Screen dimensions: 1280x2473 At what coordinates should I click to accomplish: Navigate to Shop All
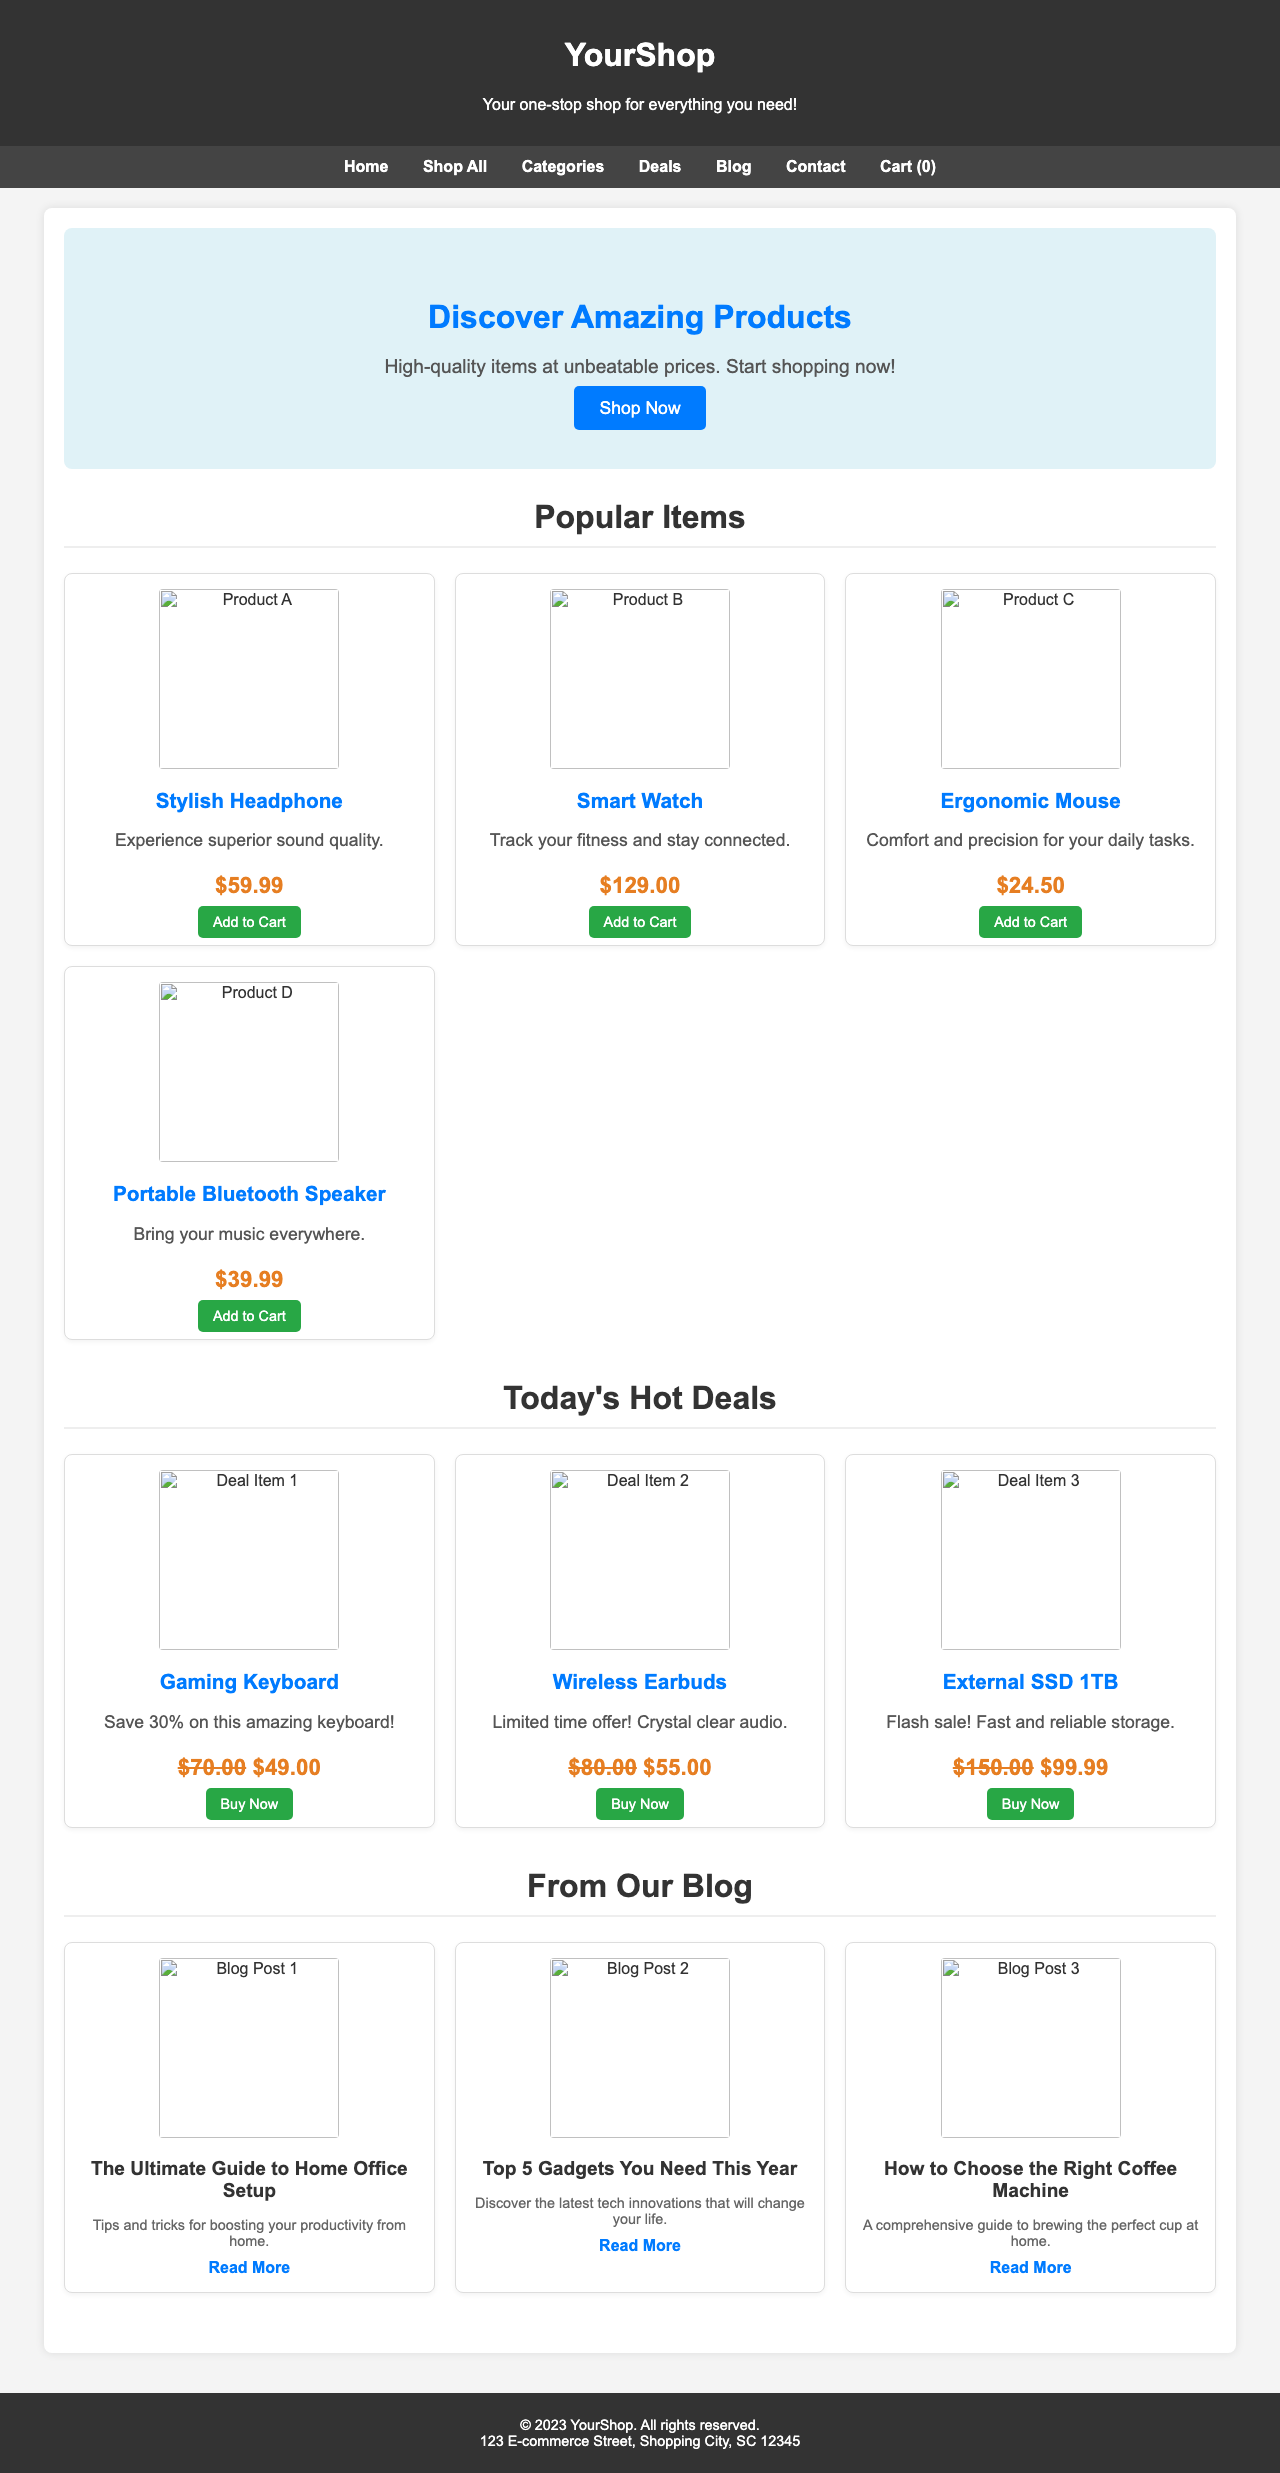pos(454,167)
